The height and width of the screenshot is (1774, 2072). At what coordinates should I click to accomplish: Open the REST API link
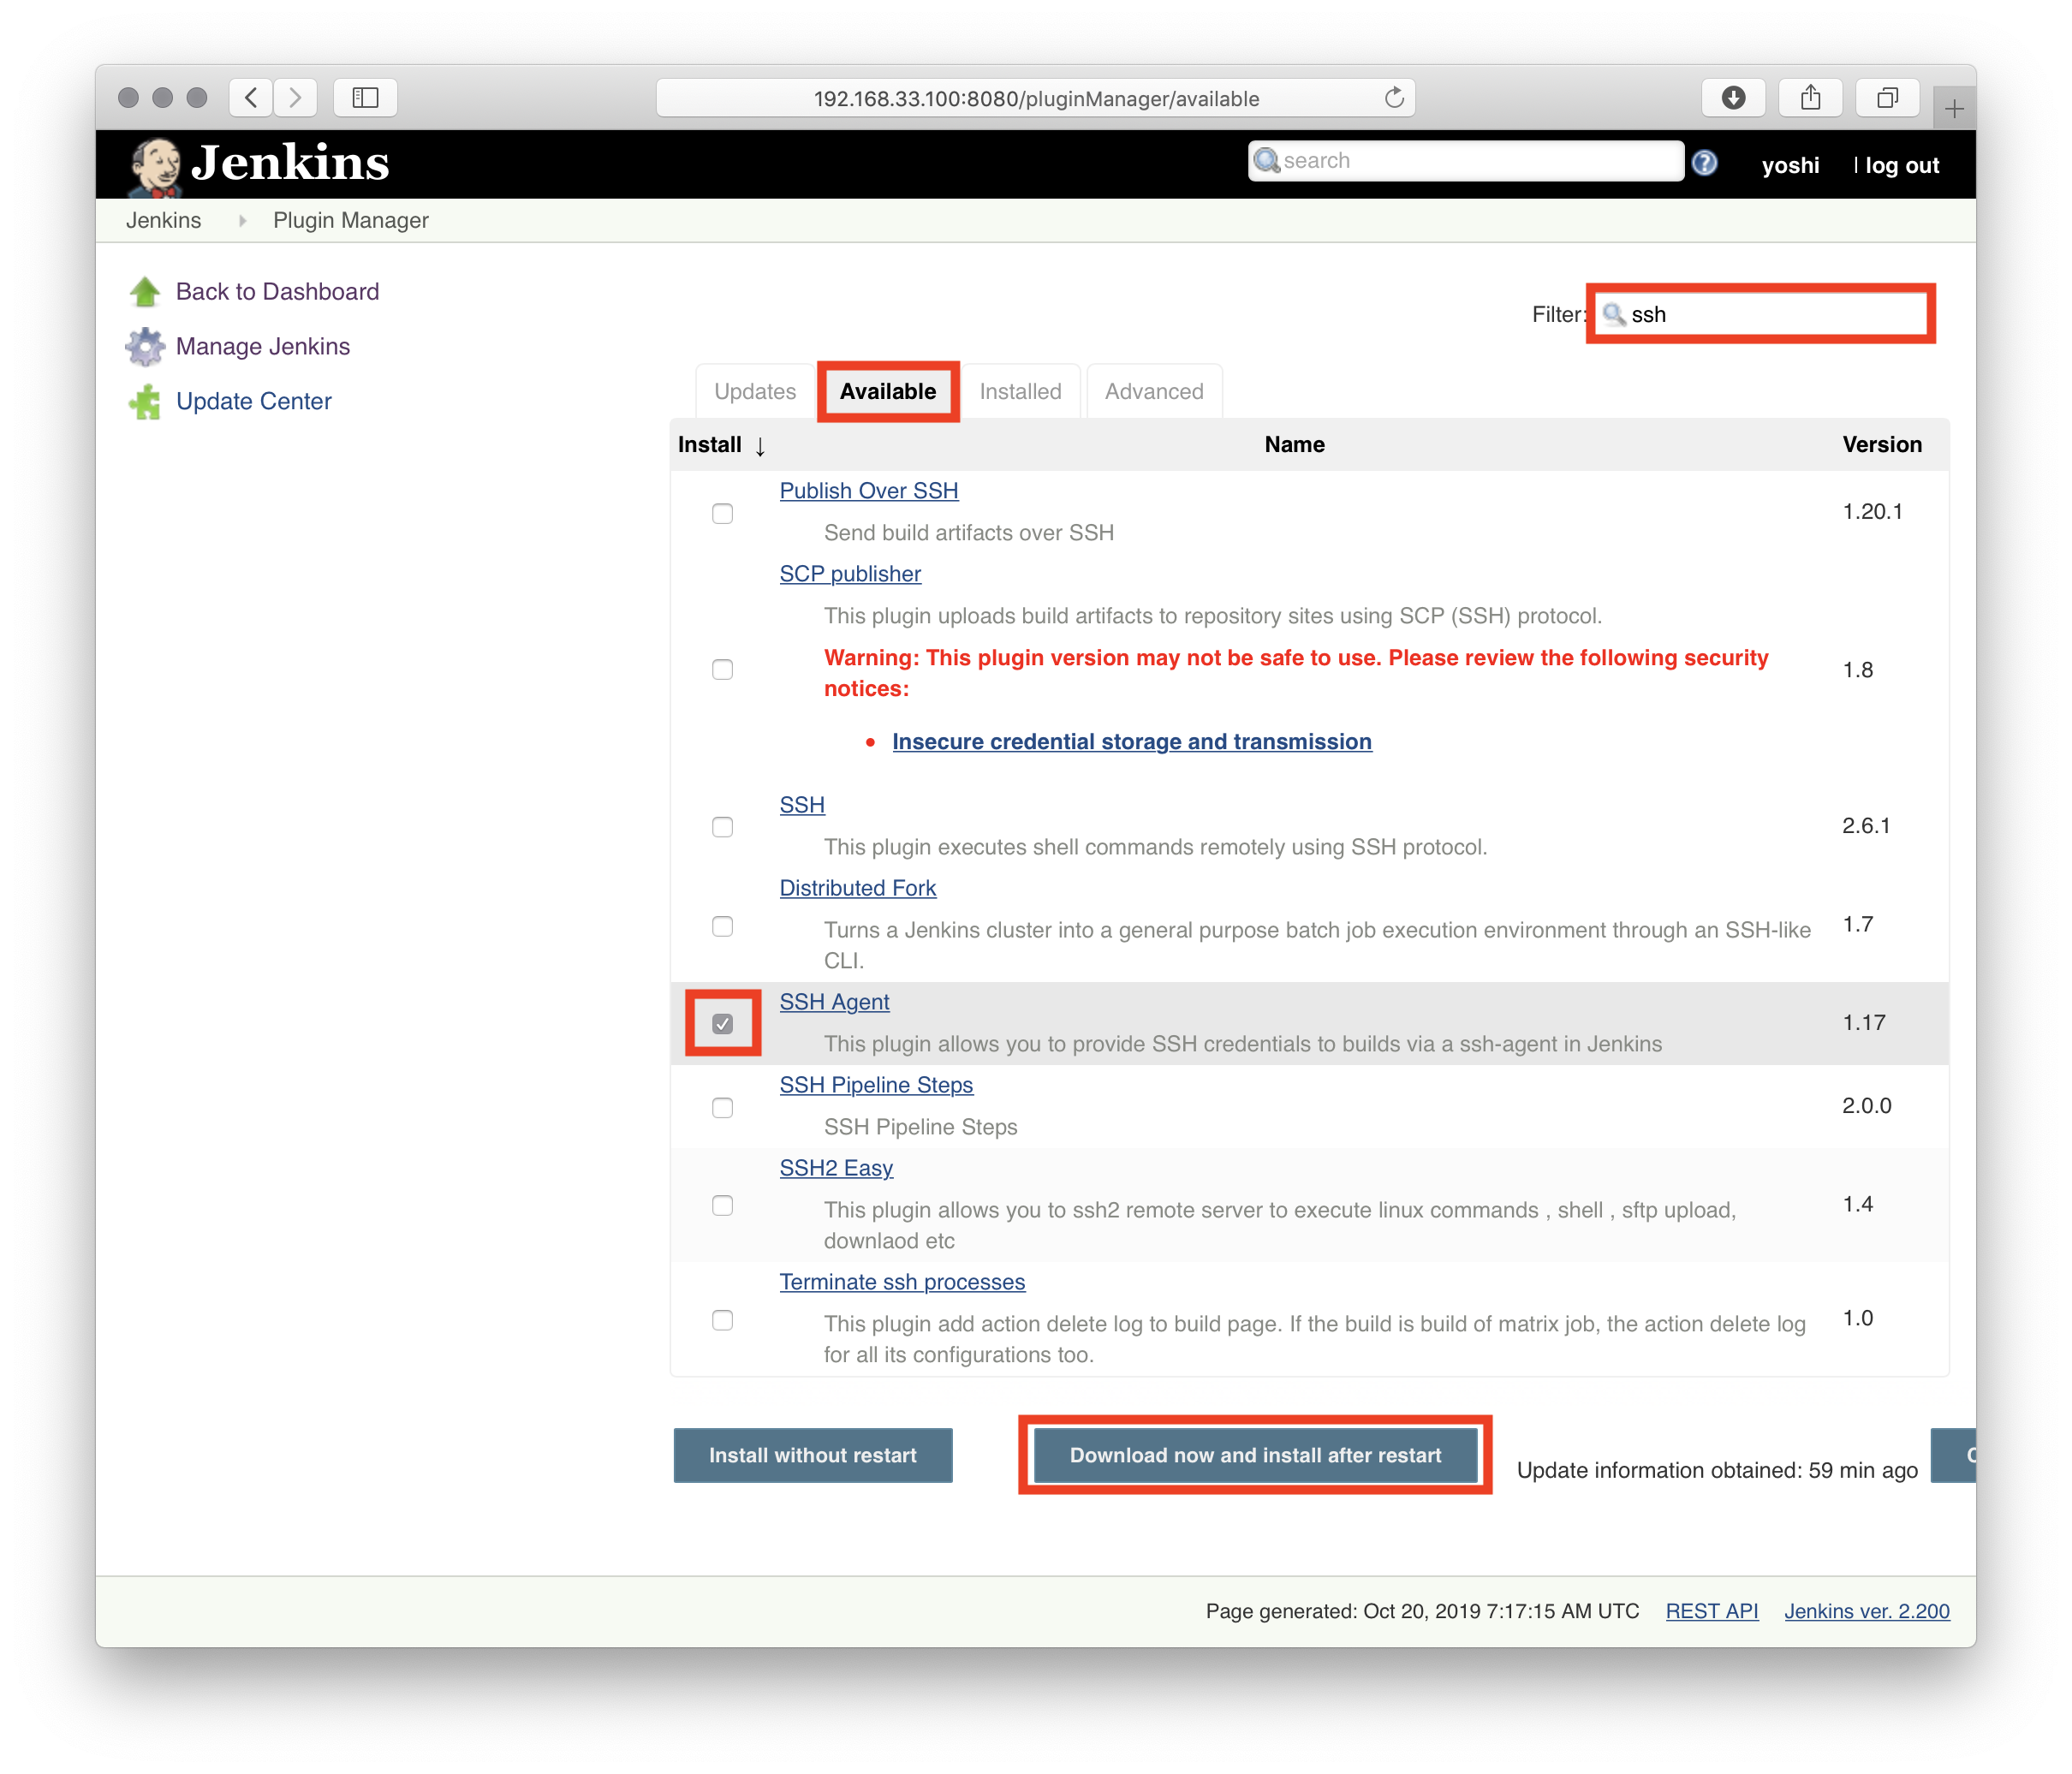pyautogui.click(x=1712, y=1611)
